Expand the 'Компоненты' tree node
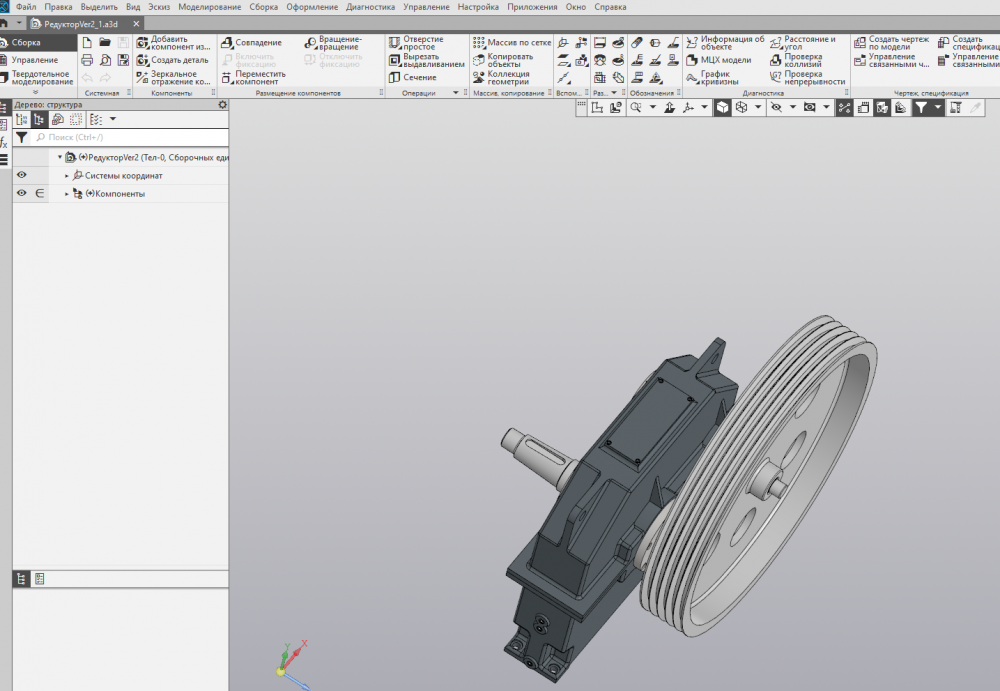Image resolution: width=1000 pixels, height=691 pixels. click(67, 194)
